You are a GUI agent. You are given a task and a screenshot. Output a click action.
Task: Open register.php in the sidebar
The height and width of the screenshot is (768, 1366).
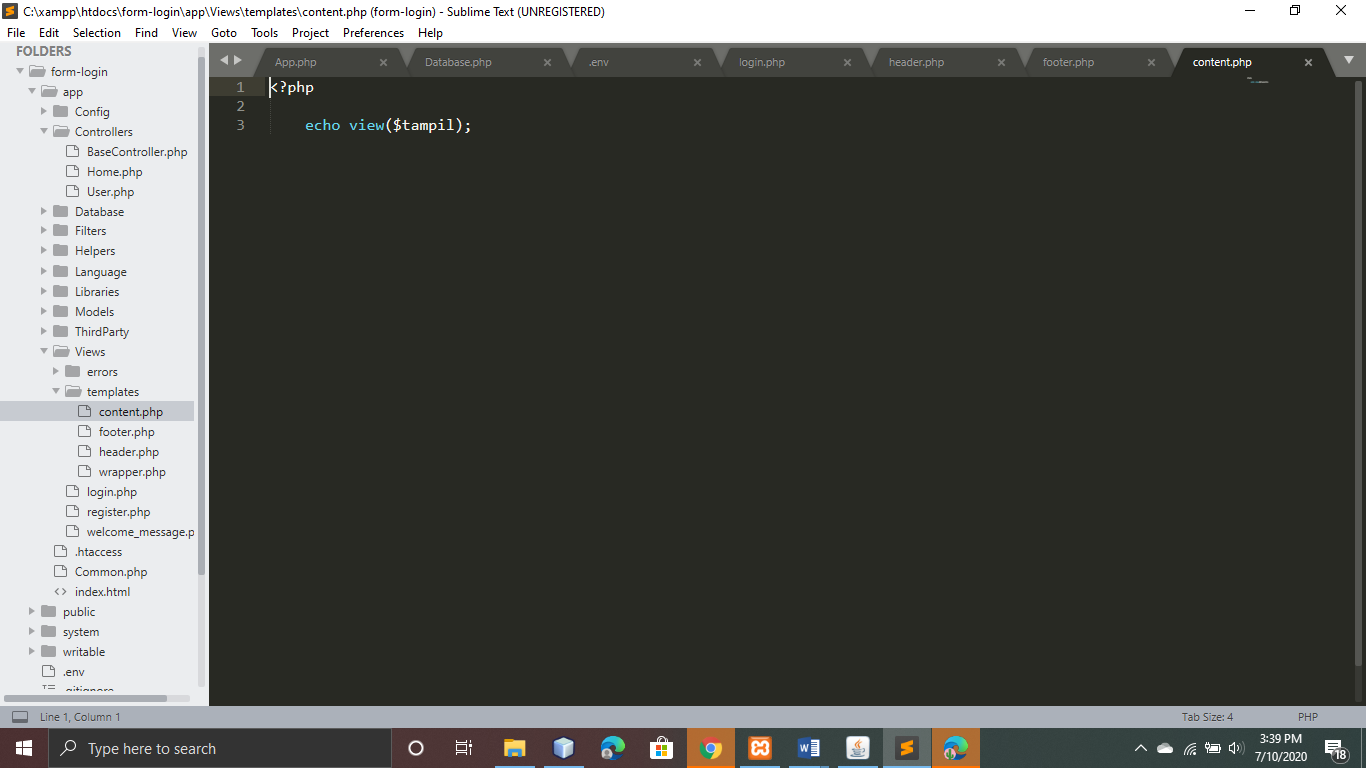pos(118,512)
